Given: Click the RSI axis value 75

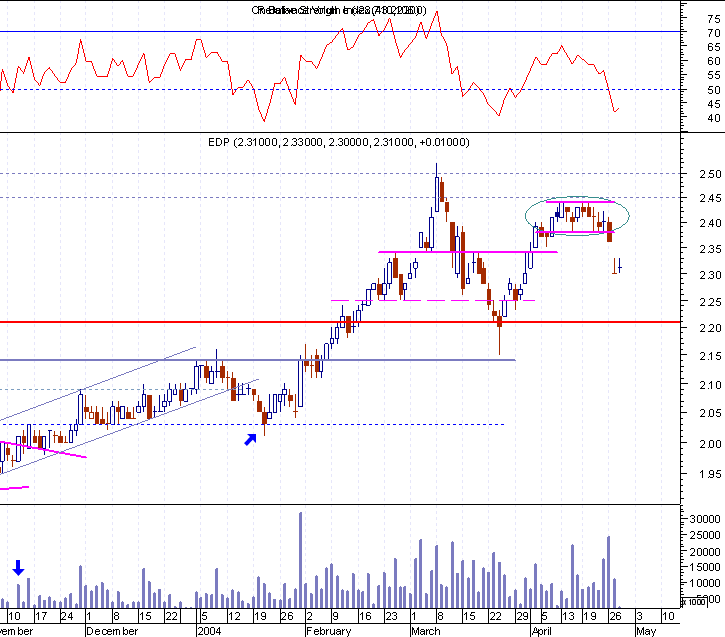Looking at the screenshot, I should pos(713,19).
